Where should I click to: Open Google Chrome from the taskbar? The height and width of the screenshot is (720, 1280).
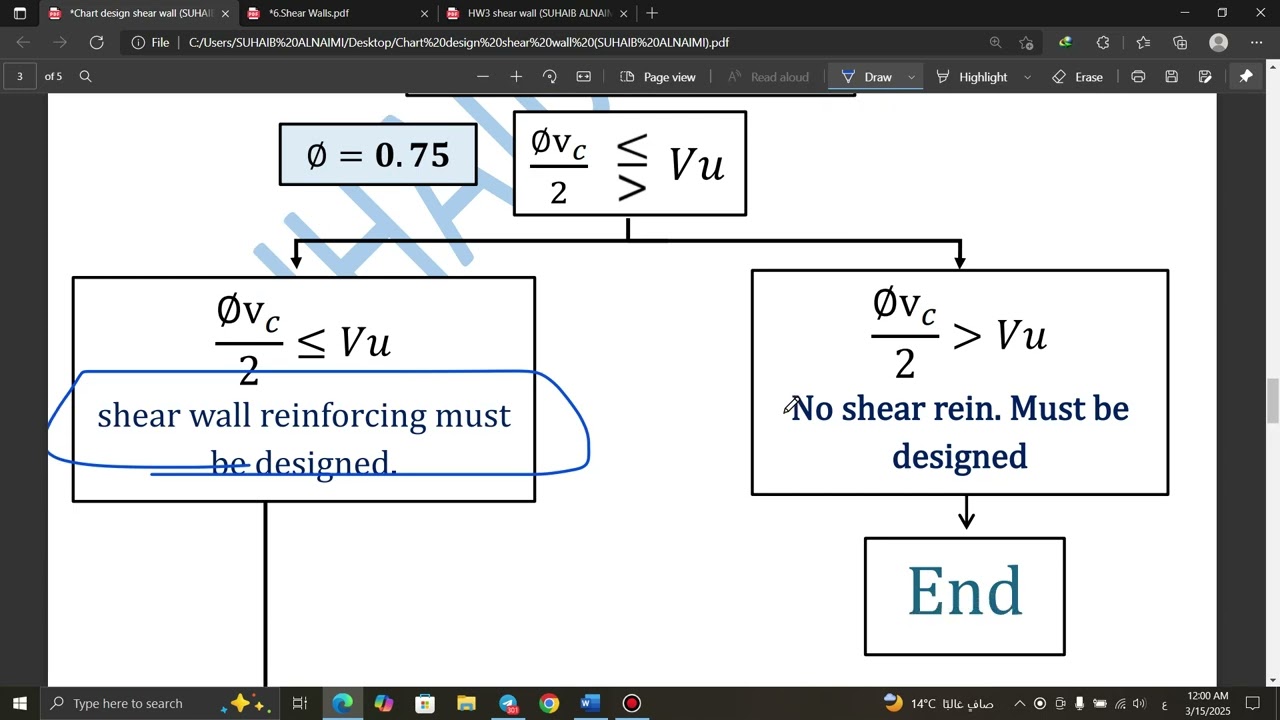[x=549, y=703]
